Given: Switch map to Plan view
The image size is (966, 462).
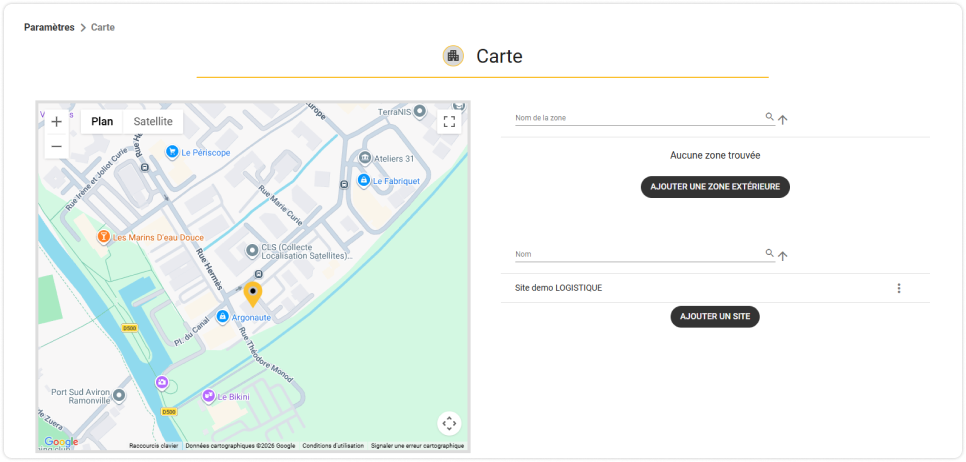Looking at the screenshot, I should 102,121.
